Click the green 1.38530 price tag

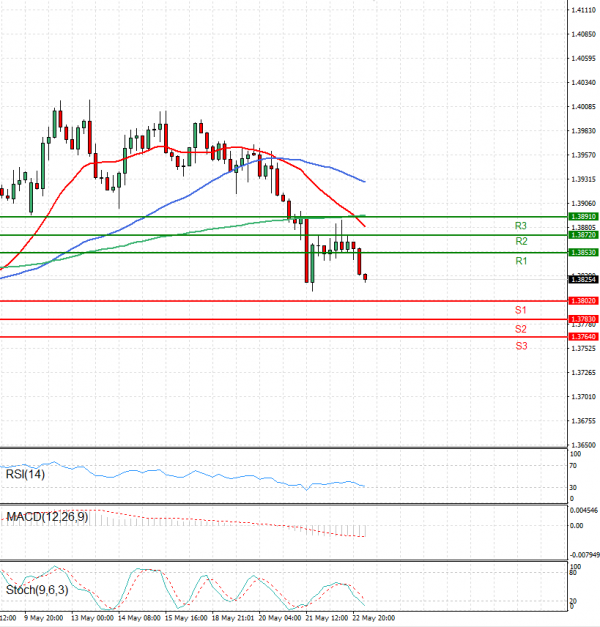pos(584,252)
